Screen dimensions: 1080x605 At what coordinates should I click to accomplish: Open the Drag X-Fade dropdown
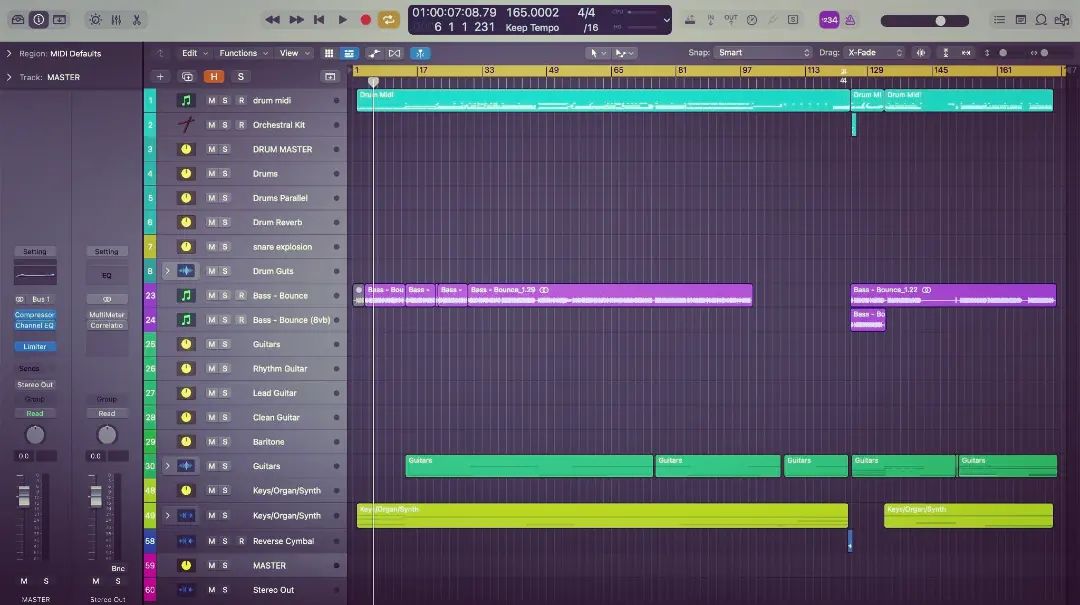874,52
